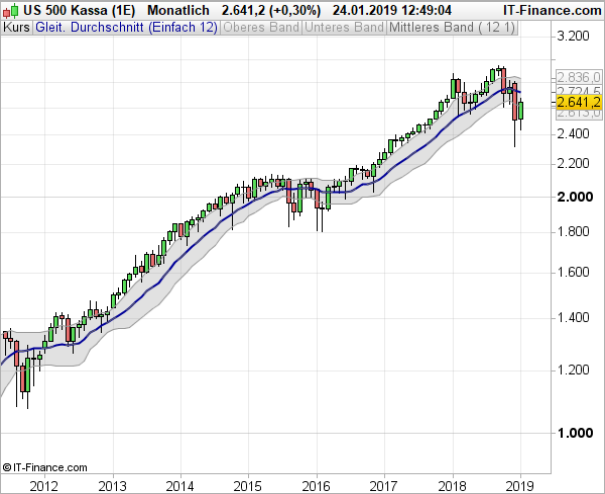Select Gleit. Durchschnitt (Einfach 12) legend tab

tap(126, 28)
